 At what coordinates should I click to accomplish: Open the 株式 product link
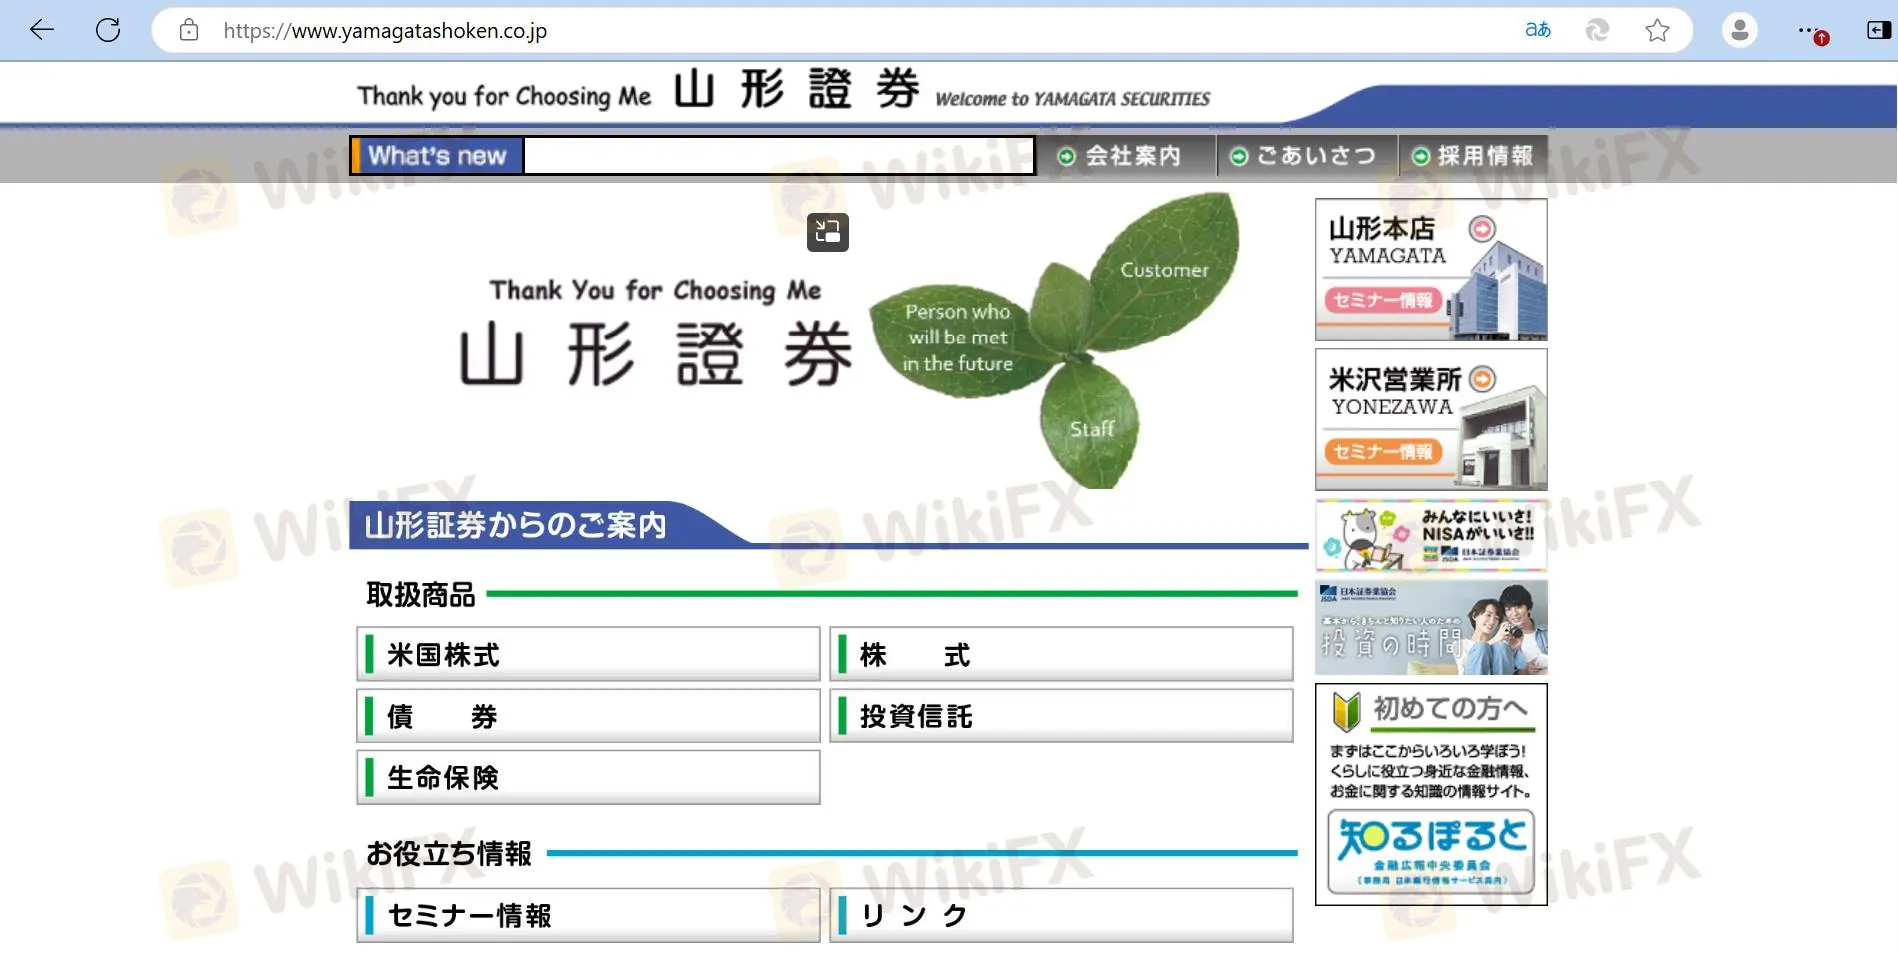[x=1061, y=655]
